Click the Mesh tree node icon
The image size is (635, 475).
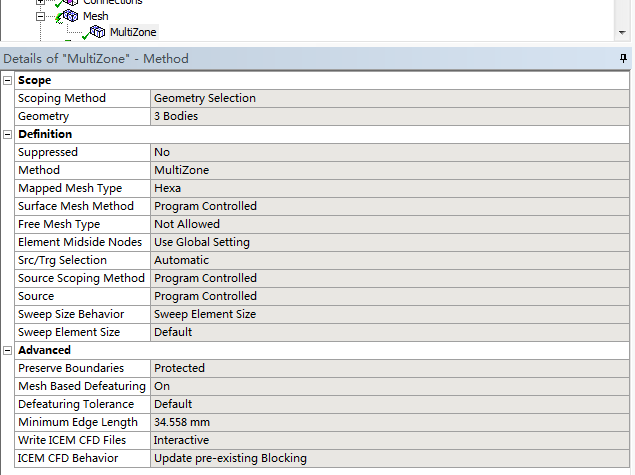(x=71, y=16)
